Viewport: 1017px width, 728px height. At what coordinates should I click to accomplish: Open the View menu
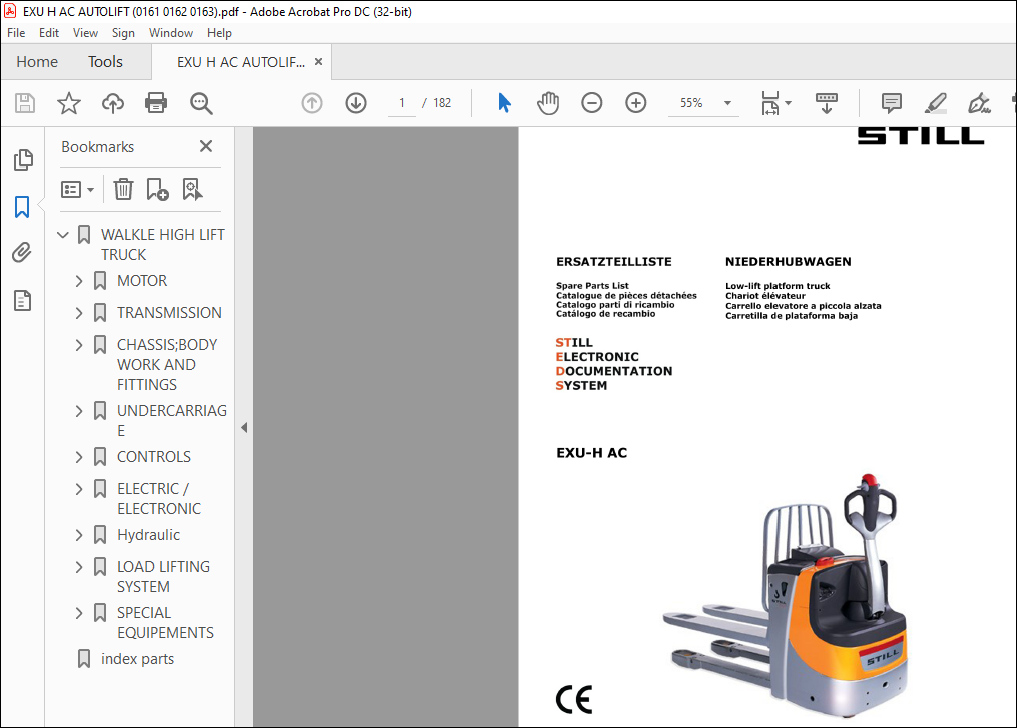coord(85,32)
